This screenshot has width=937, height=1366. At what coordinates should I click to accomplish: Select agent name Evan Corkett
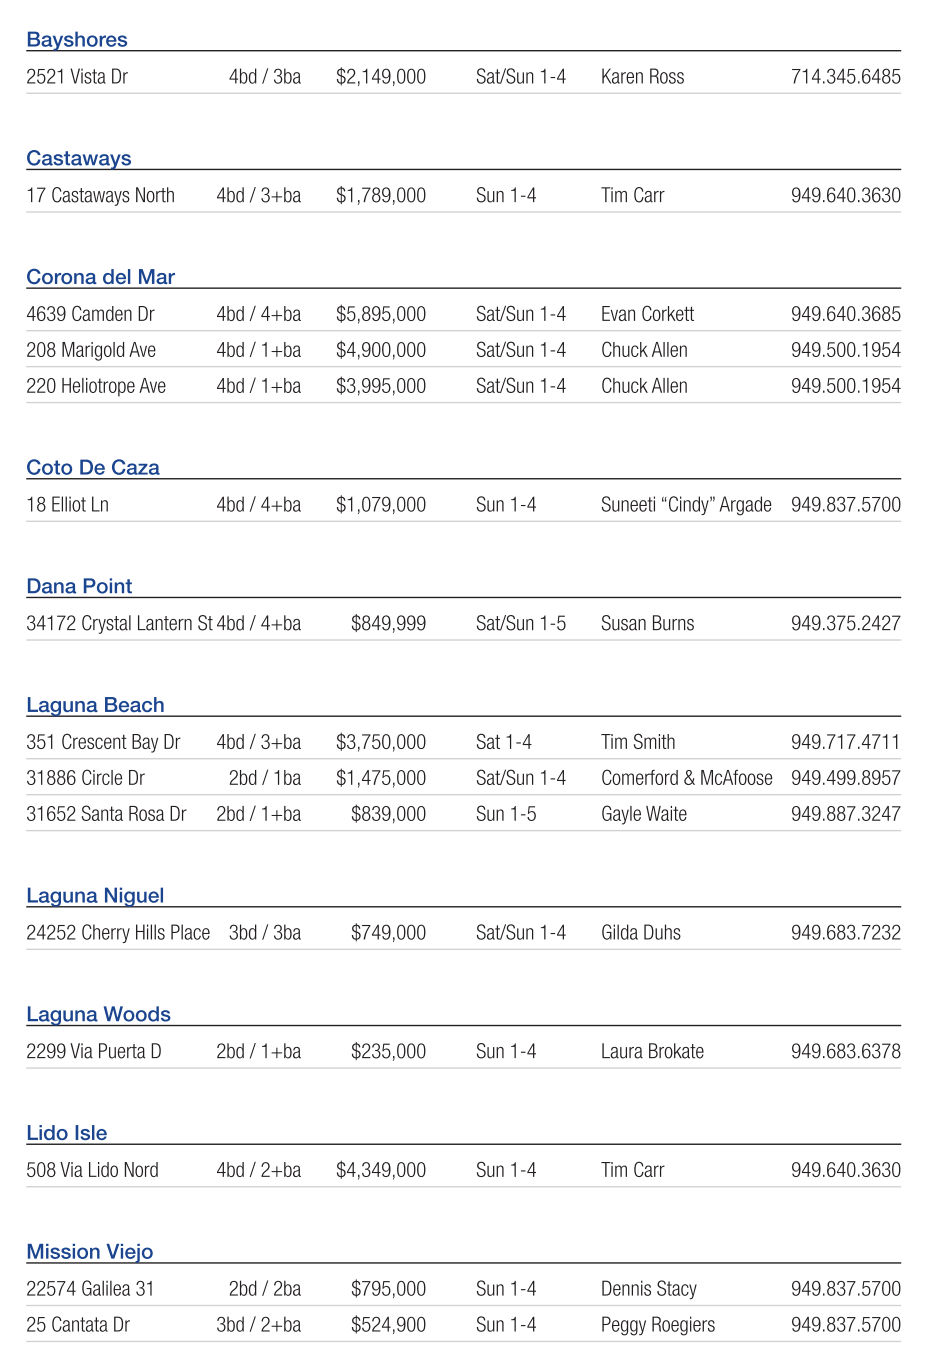click(647, 314)
